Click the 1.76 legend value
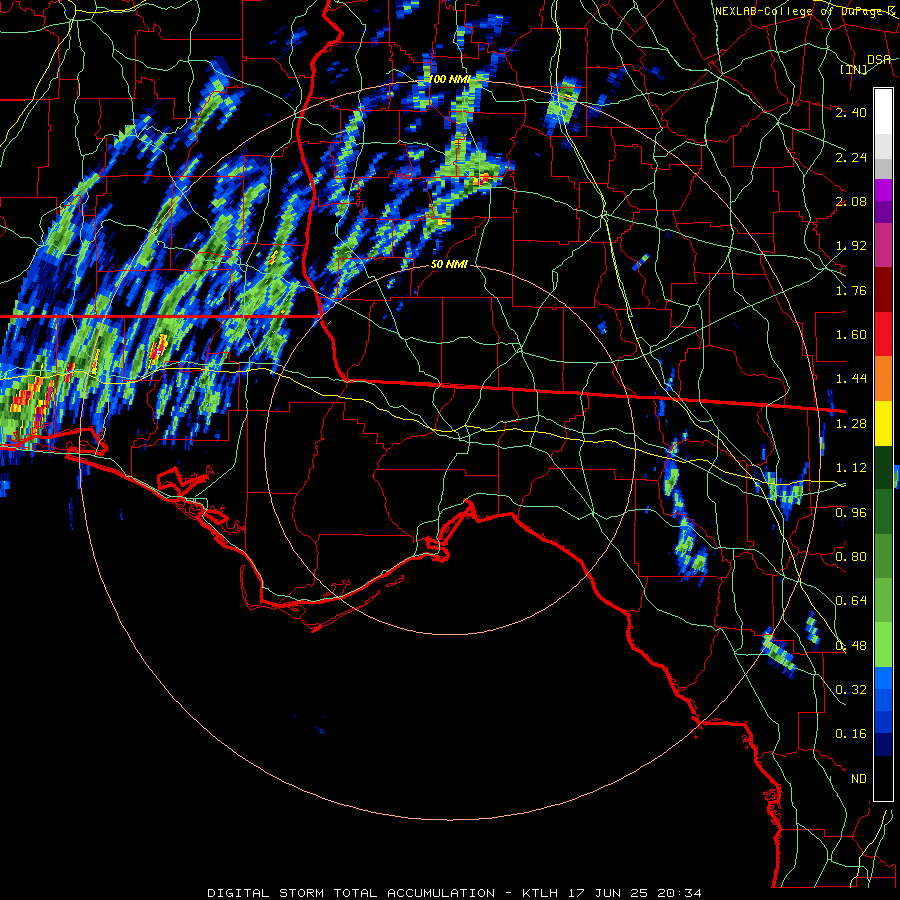This screenshot has height=900, width=900. click(x=851, y=290)
